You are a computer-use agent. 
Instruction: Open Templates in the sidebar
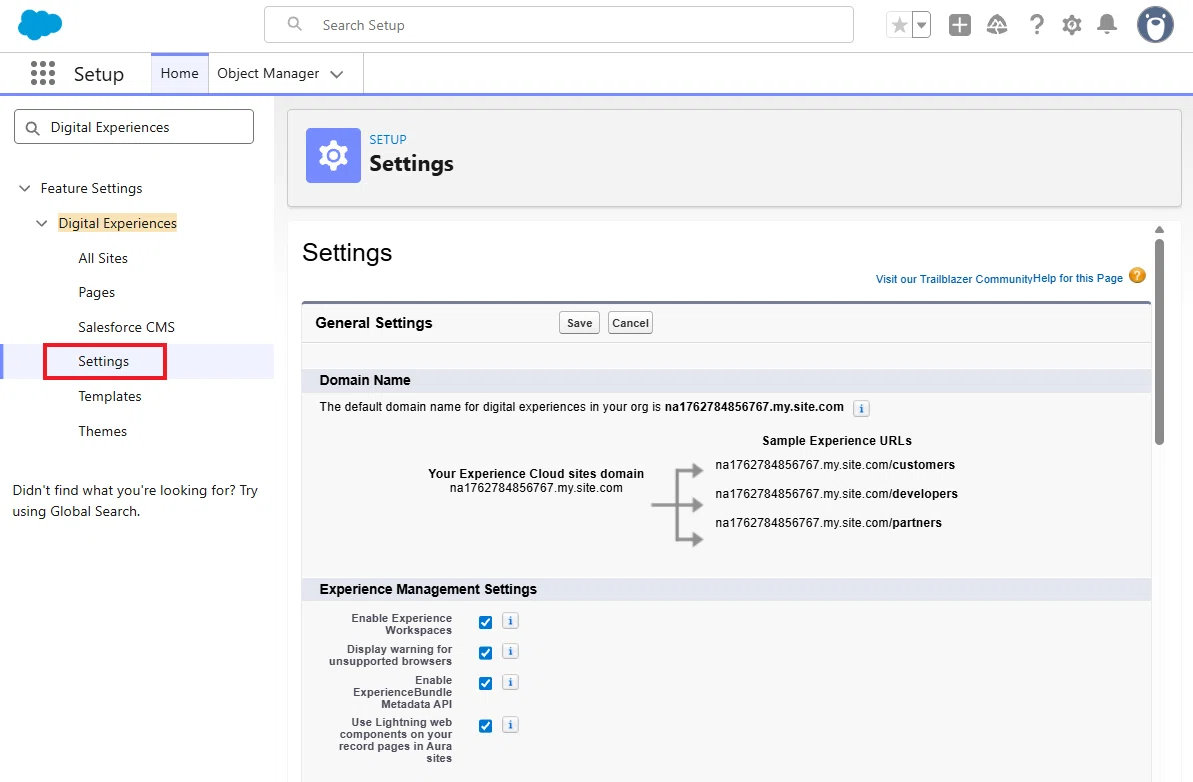point(110,396)
